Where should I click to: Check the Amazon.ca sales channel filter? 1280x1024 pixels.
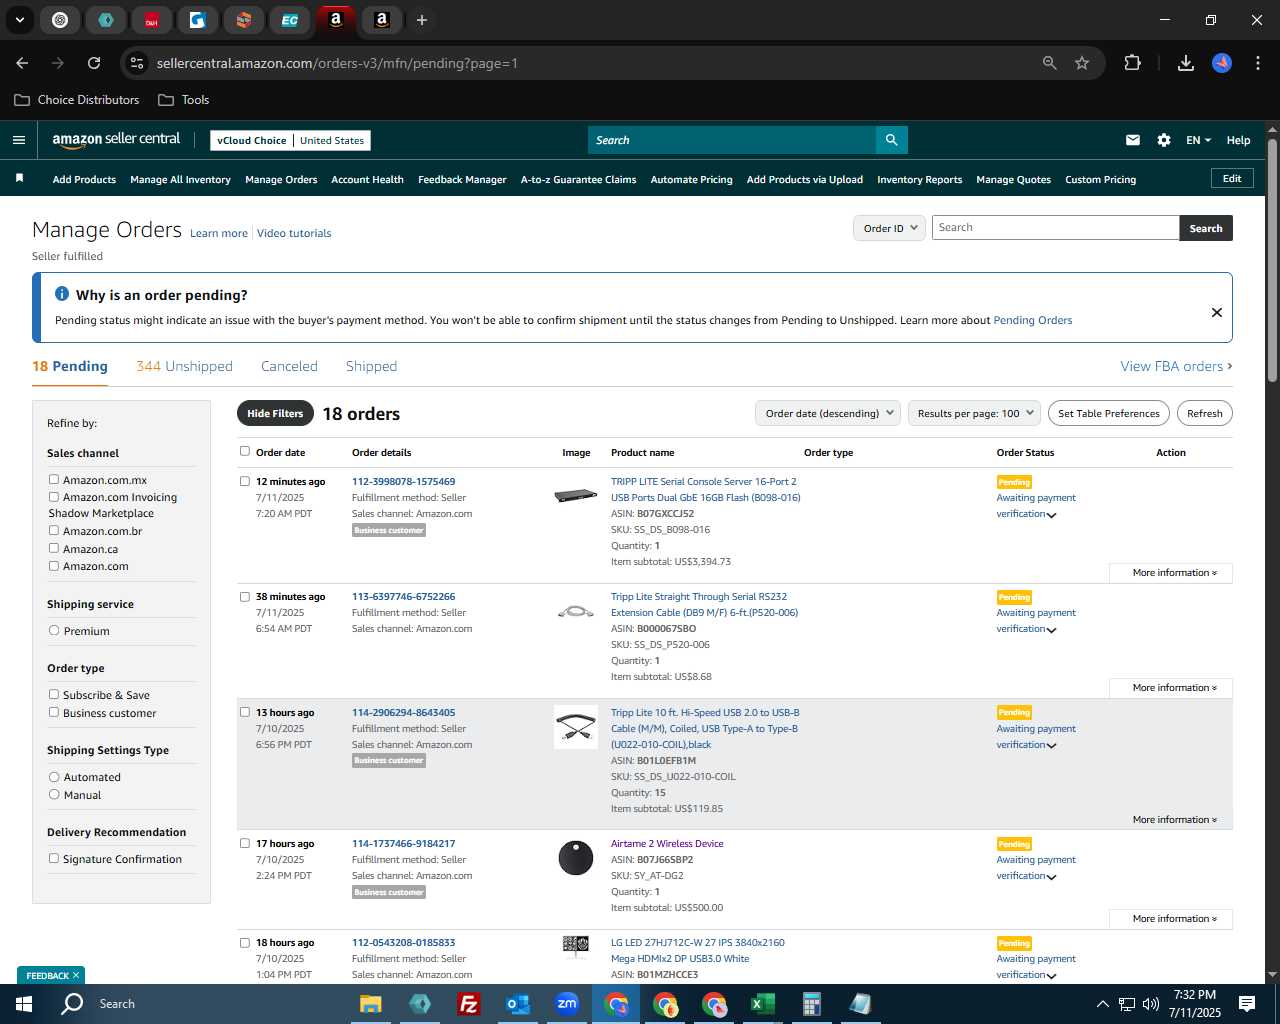point(54,548)
